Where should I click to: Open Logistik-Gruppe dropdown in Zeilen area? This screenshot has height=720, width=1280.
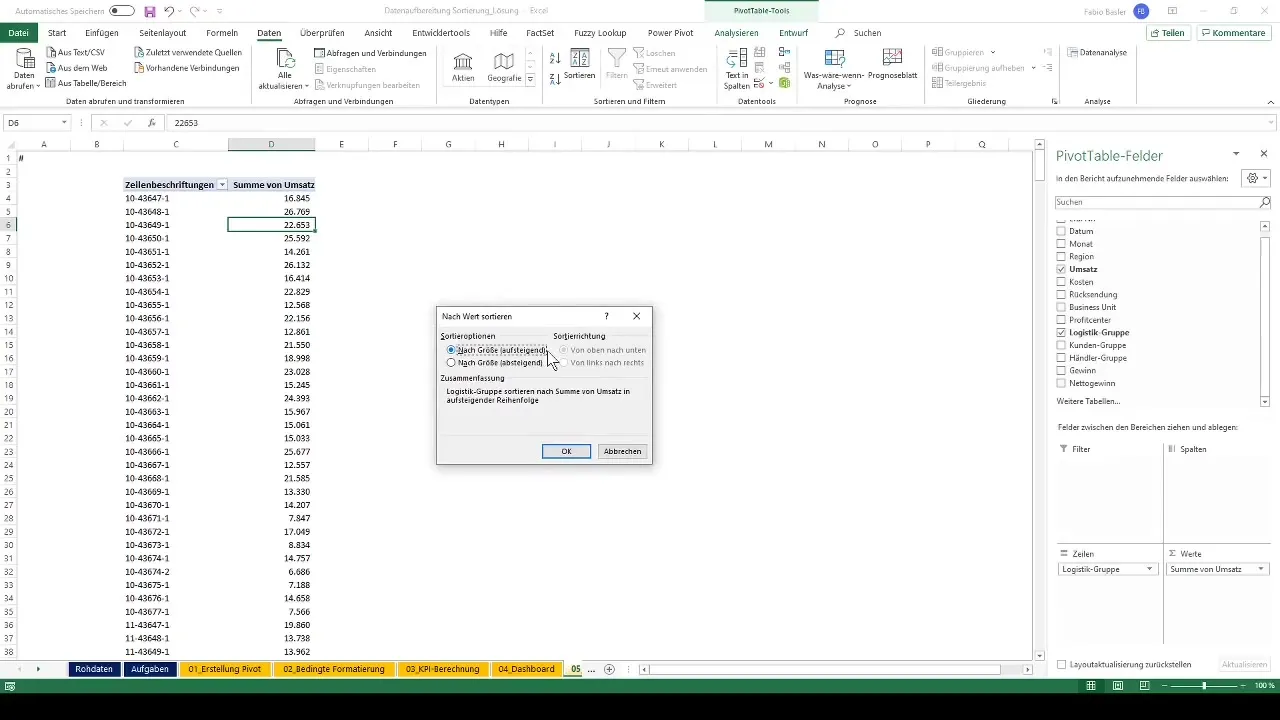1150,569
